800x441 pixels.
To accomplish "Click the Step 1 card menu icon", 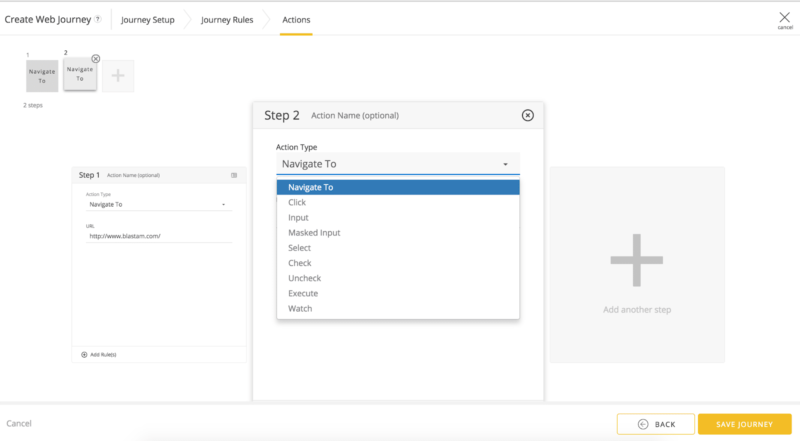I will pyautogui.click(x=234, y=175).
